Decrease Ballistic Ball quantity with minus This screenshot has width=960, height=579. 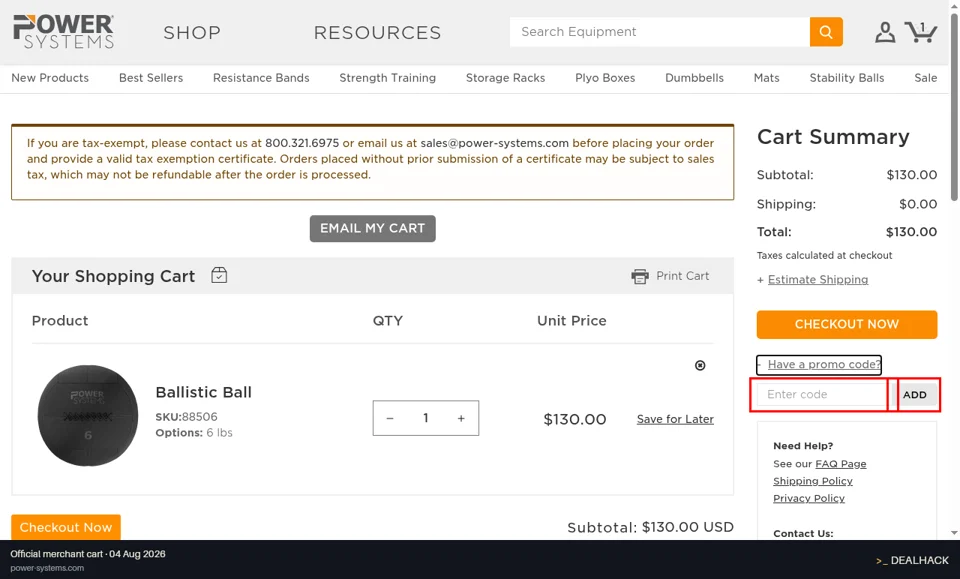point(390,419)
